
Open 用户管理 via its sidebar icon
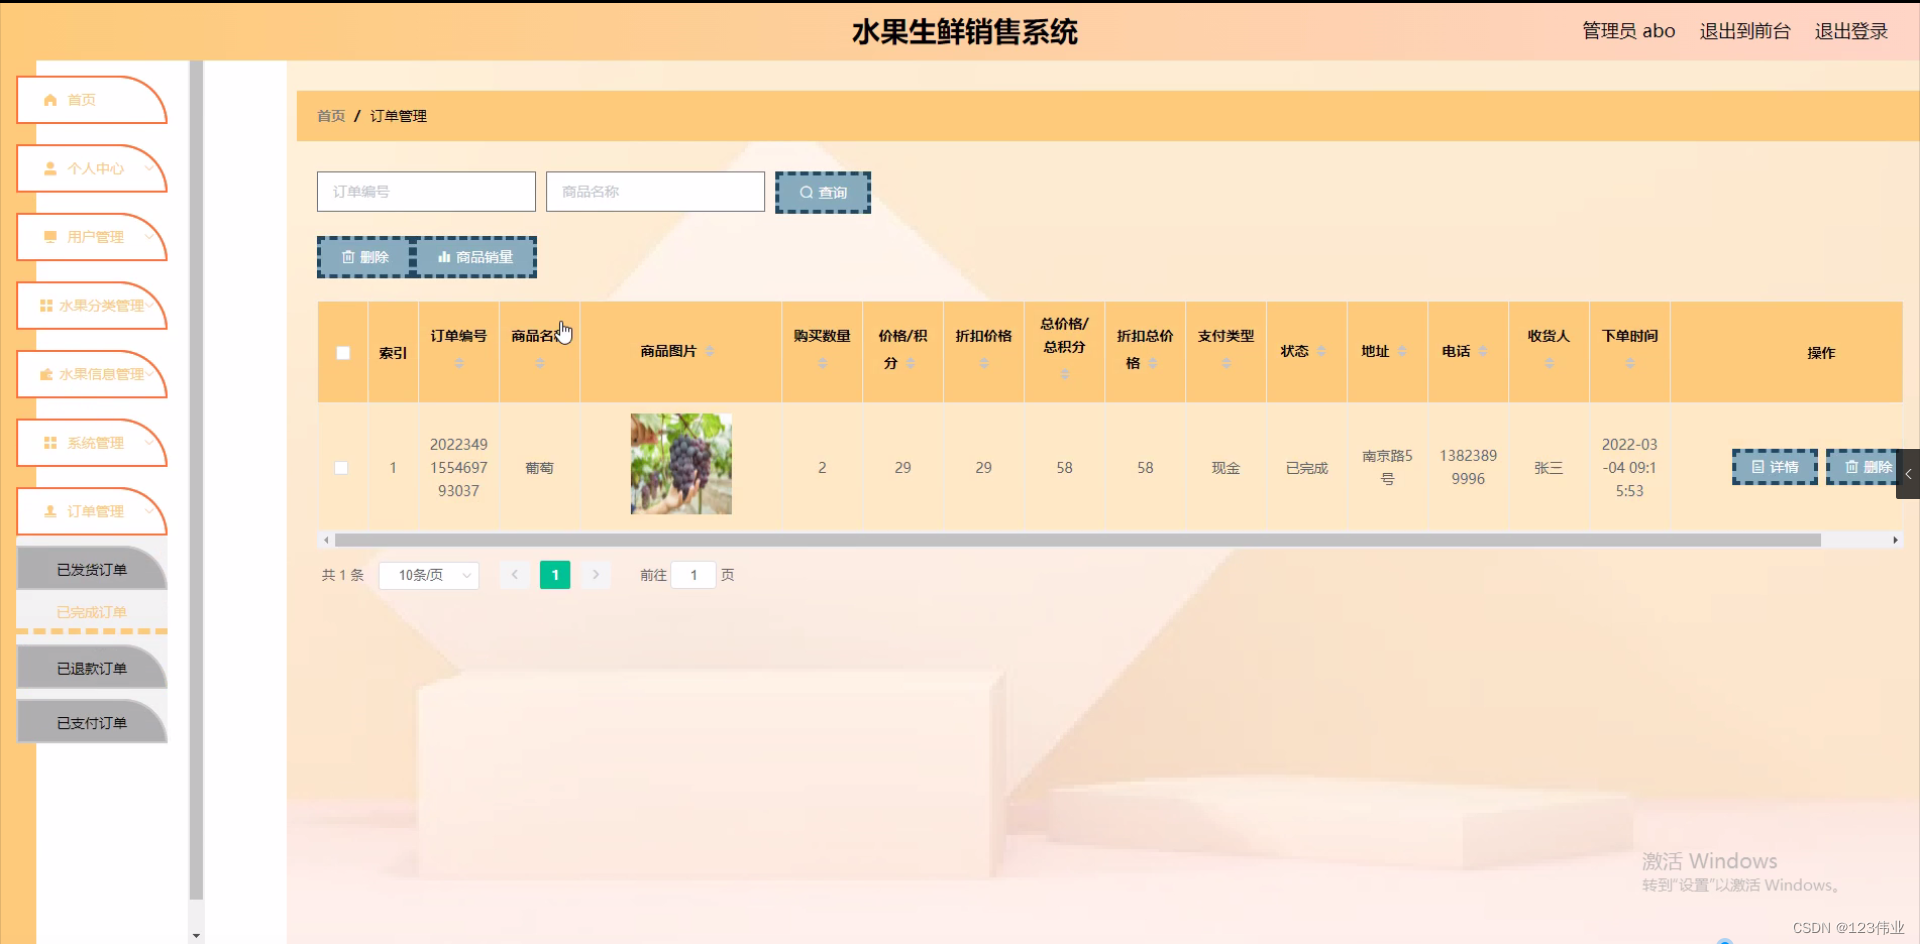[52, 237]
